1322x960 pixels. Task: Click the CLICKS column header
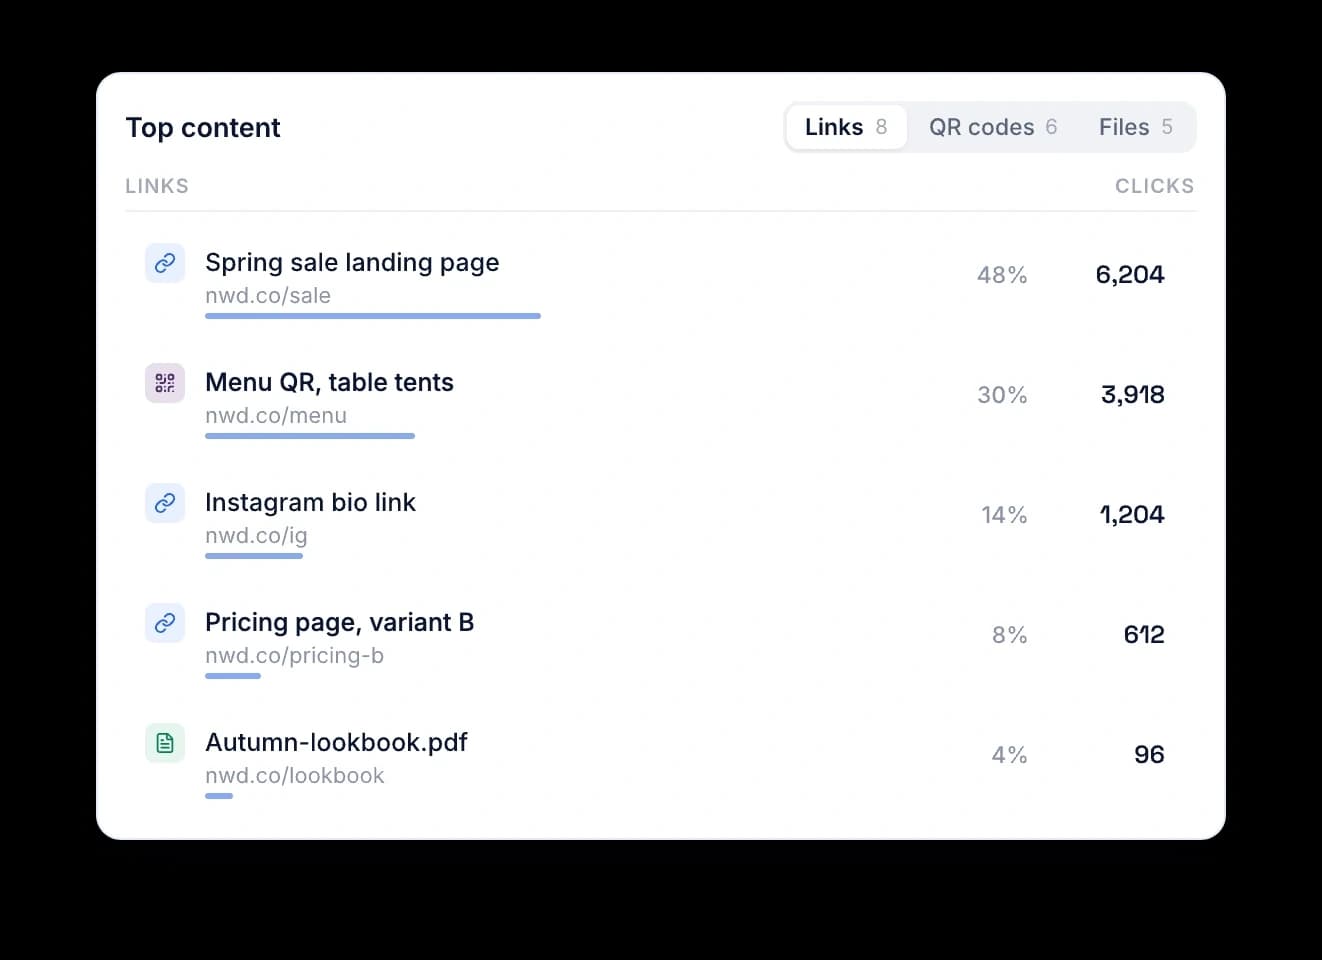[x=1155, y=186]
